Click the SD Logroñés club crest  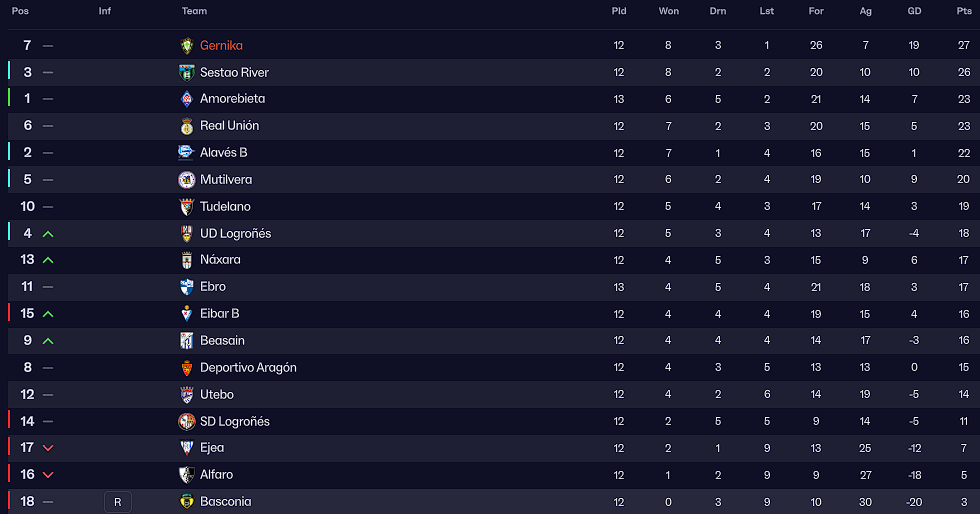[186, 421]
